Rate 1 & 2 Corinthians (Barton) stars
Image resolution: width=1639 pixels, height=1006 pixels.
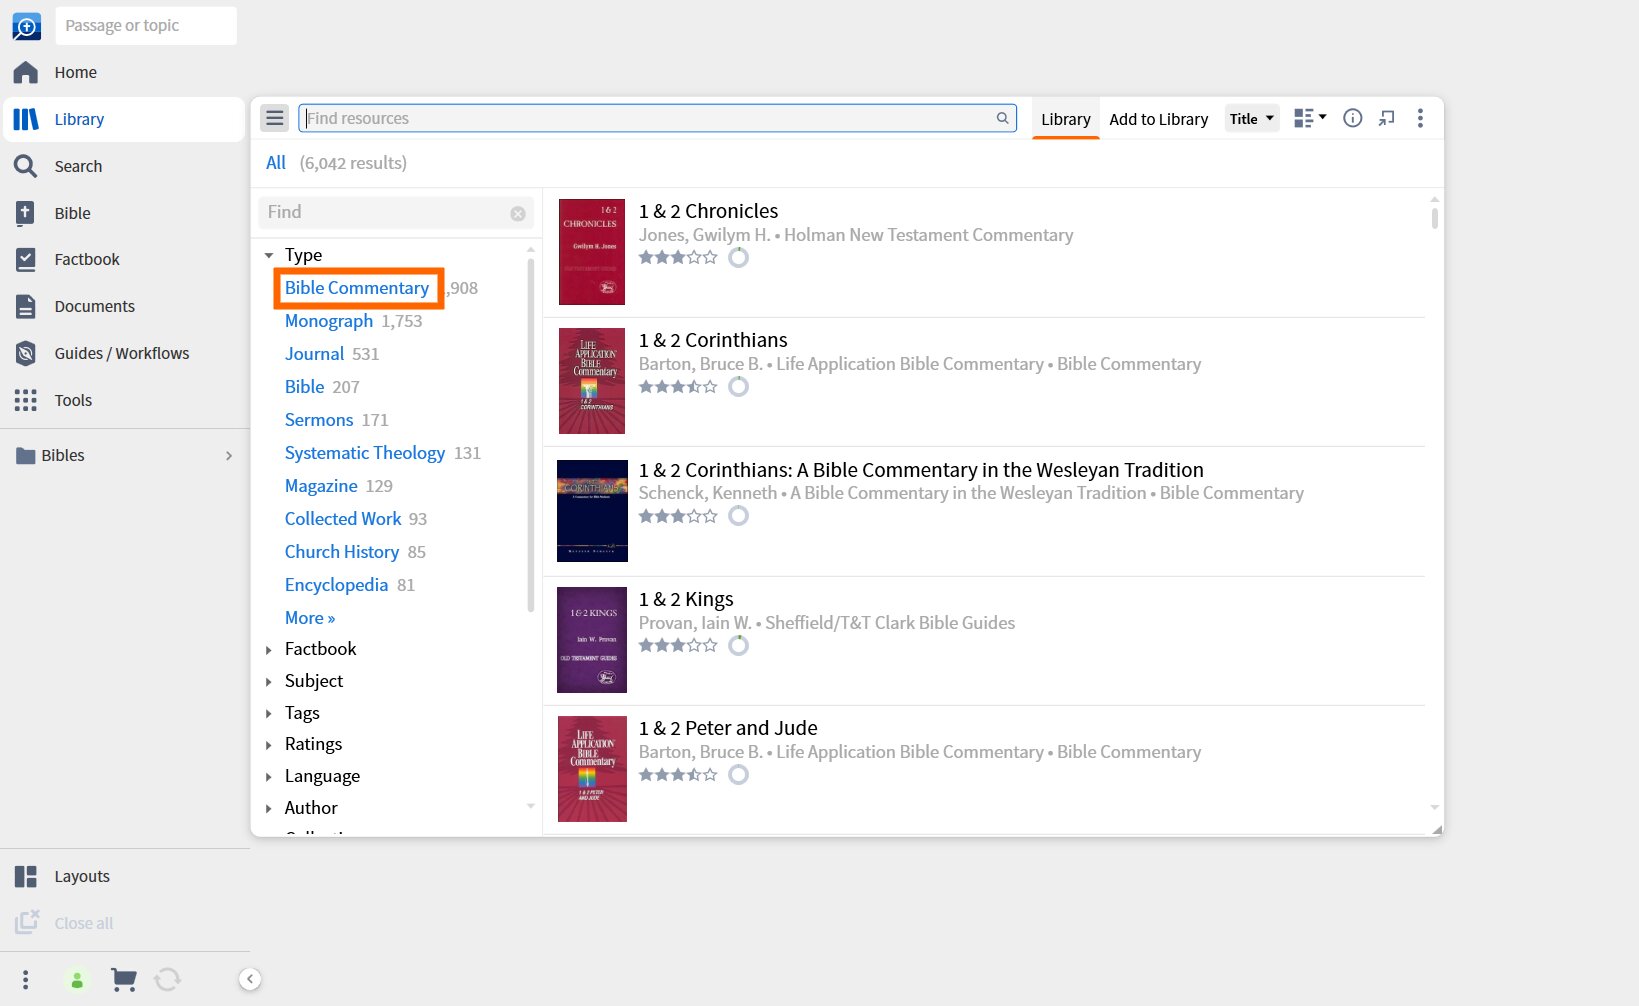tap(678, 386)
